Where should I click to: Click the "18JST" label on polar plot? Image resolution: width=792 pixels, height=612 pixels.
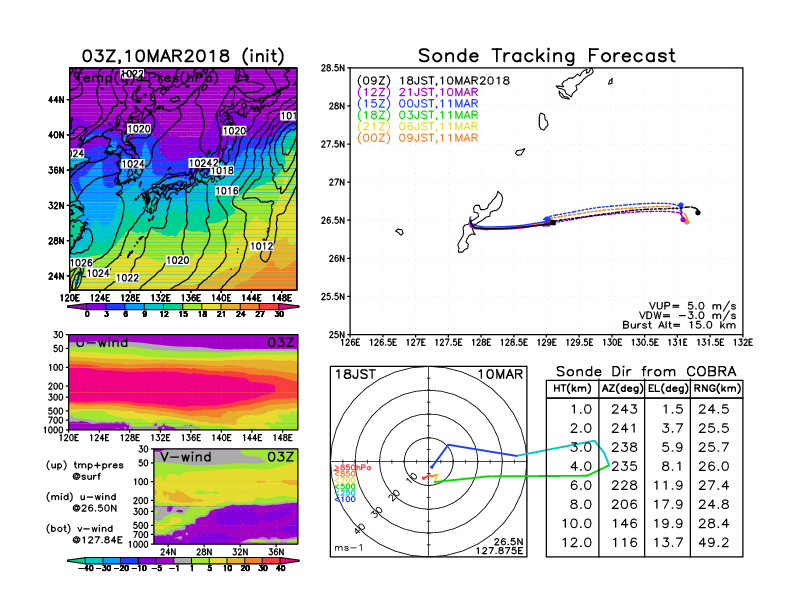point(356,375)
